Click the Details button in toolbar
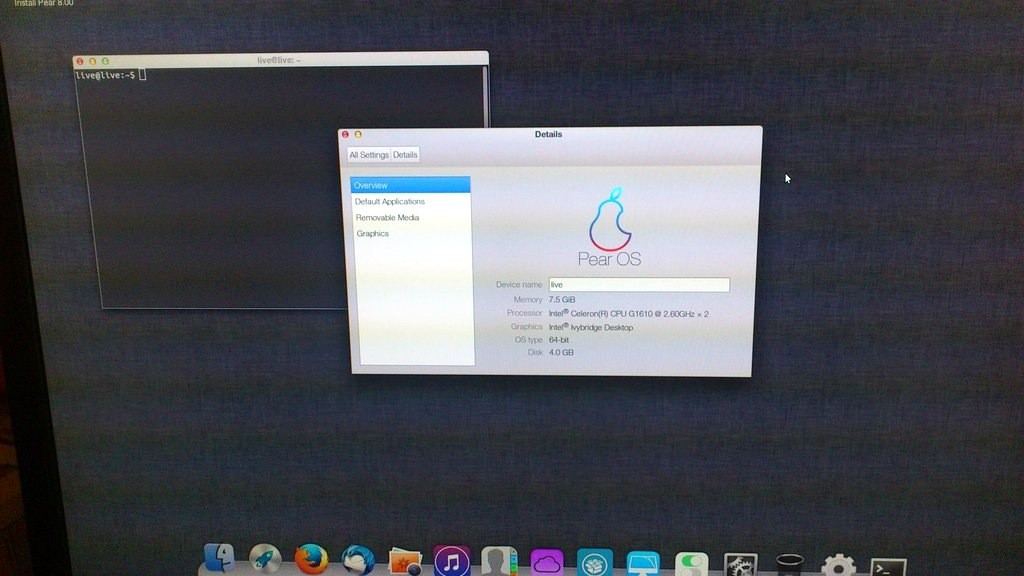Viewport: 1024px width, 576px height. tap(405, 155)
